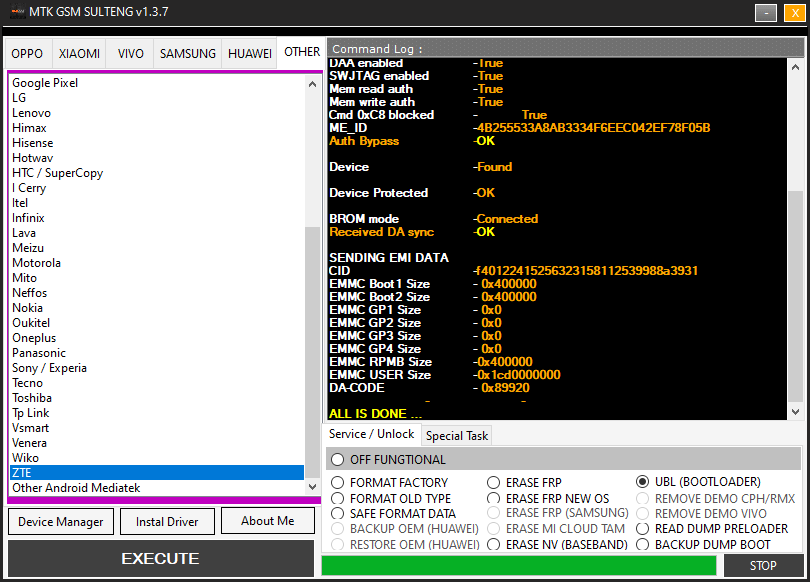Minimize the application window
The height and width of the screenshot is (582, 810).
click(766, 13)
